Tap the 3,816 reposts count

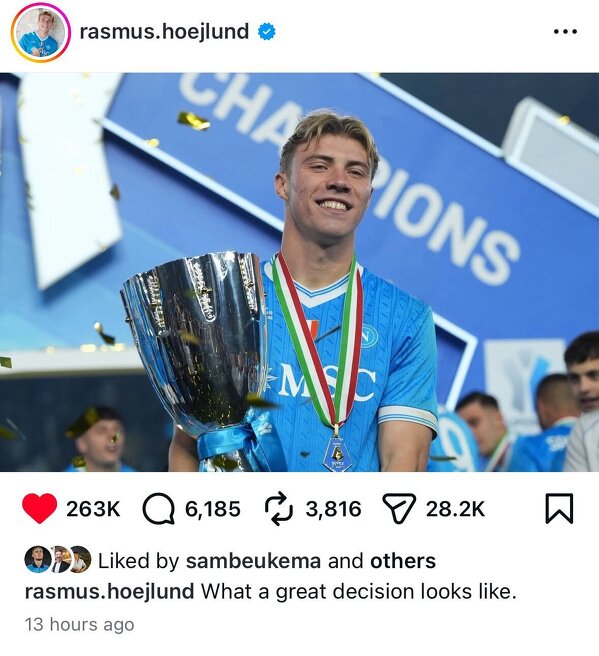tap(333, 509)
